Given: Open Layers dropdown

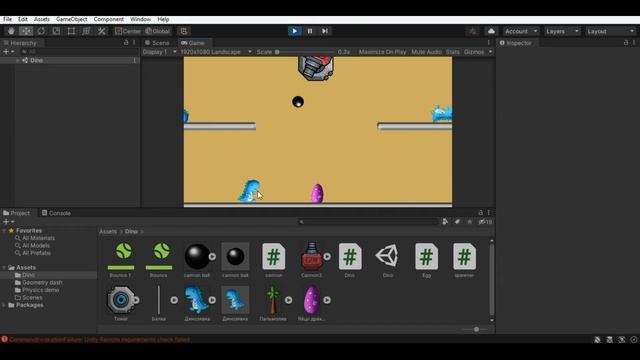Looking at the screenshot, I should [x=562, y=31].
